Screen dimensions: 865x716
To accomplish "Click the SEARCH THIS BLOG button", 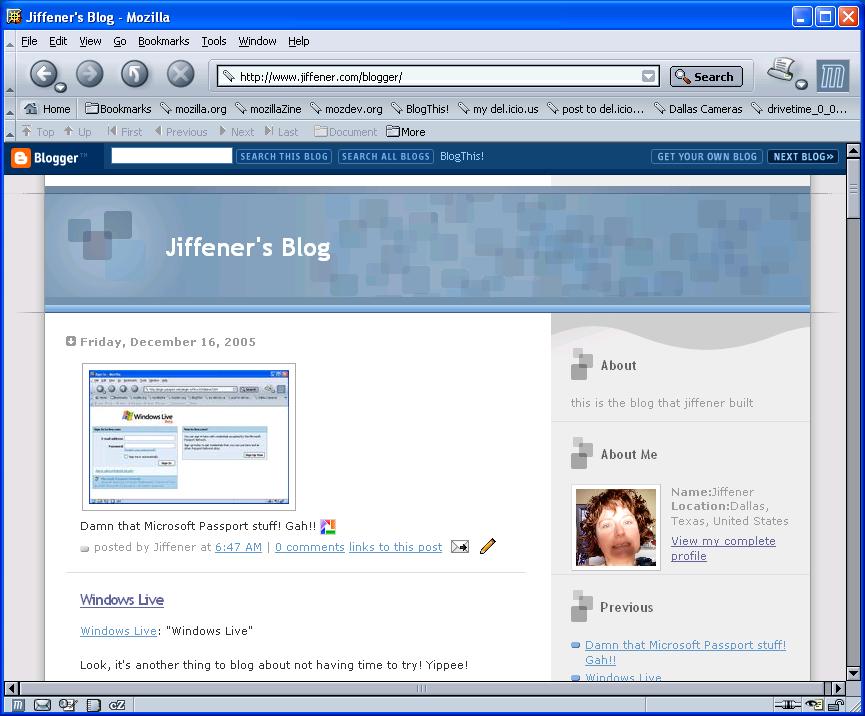I will click(284, 156).
